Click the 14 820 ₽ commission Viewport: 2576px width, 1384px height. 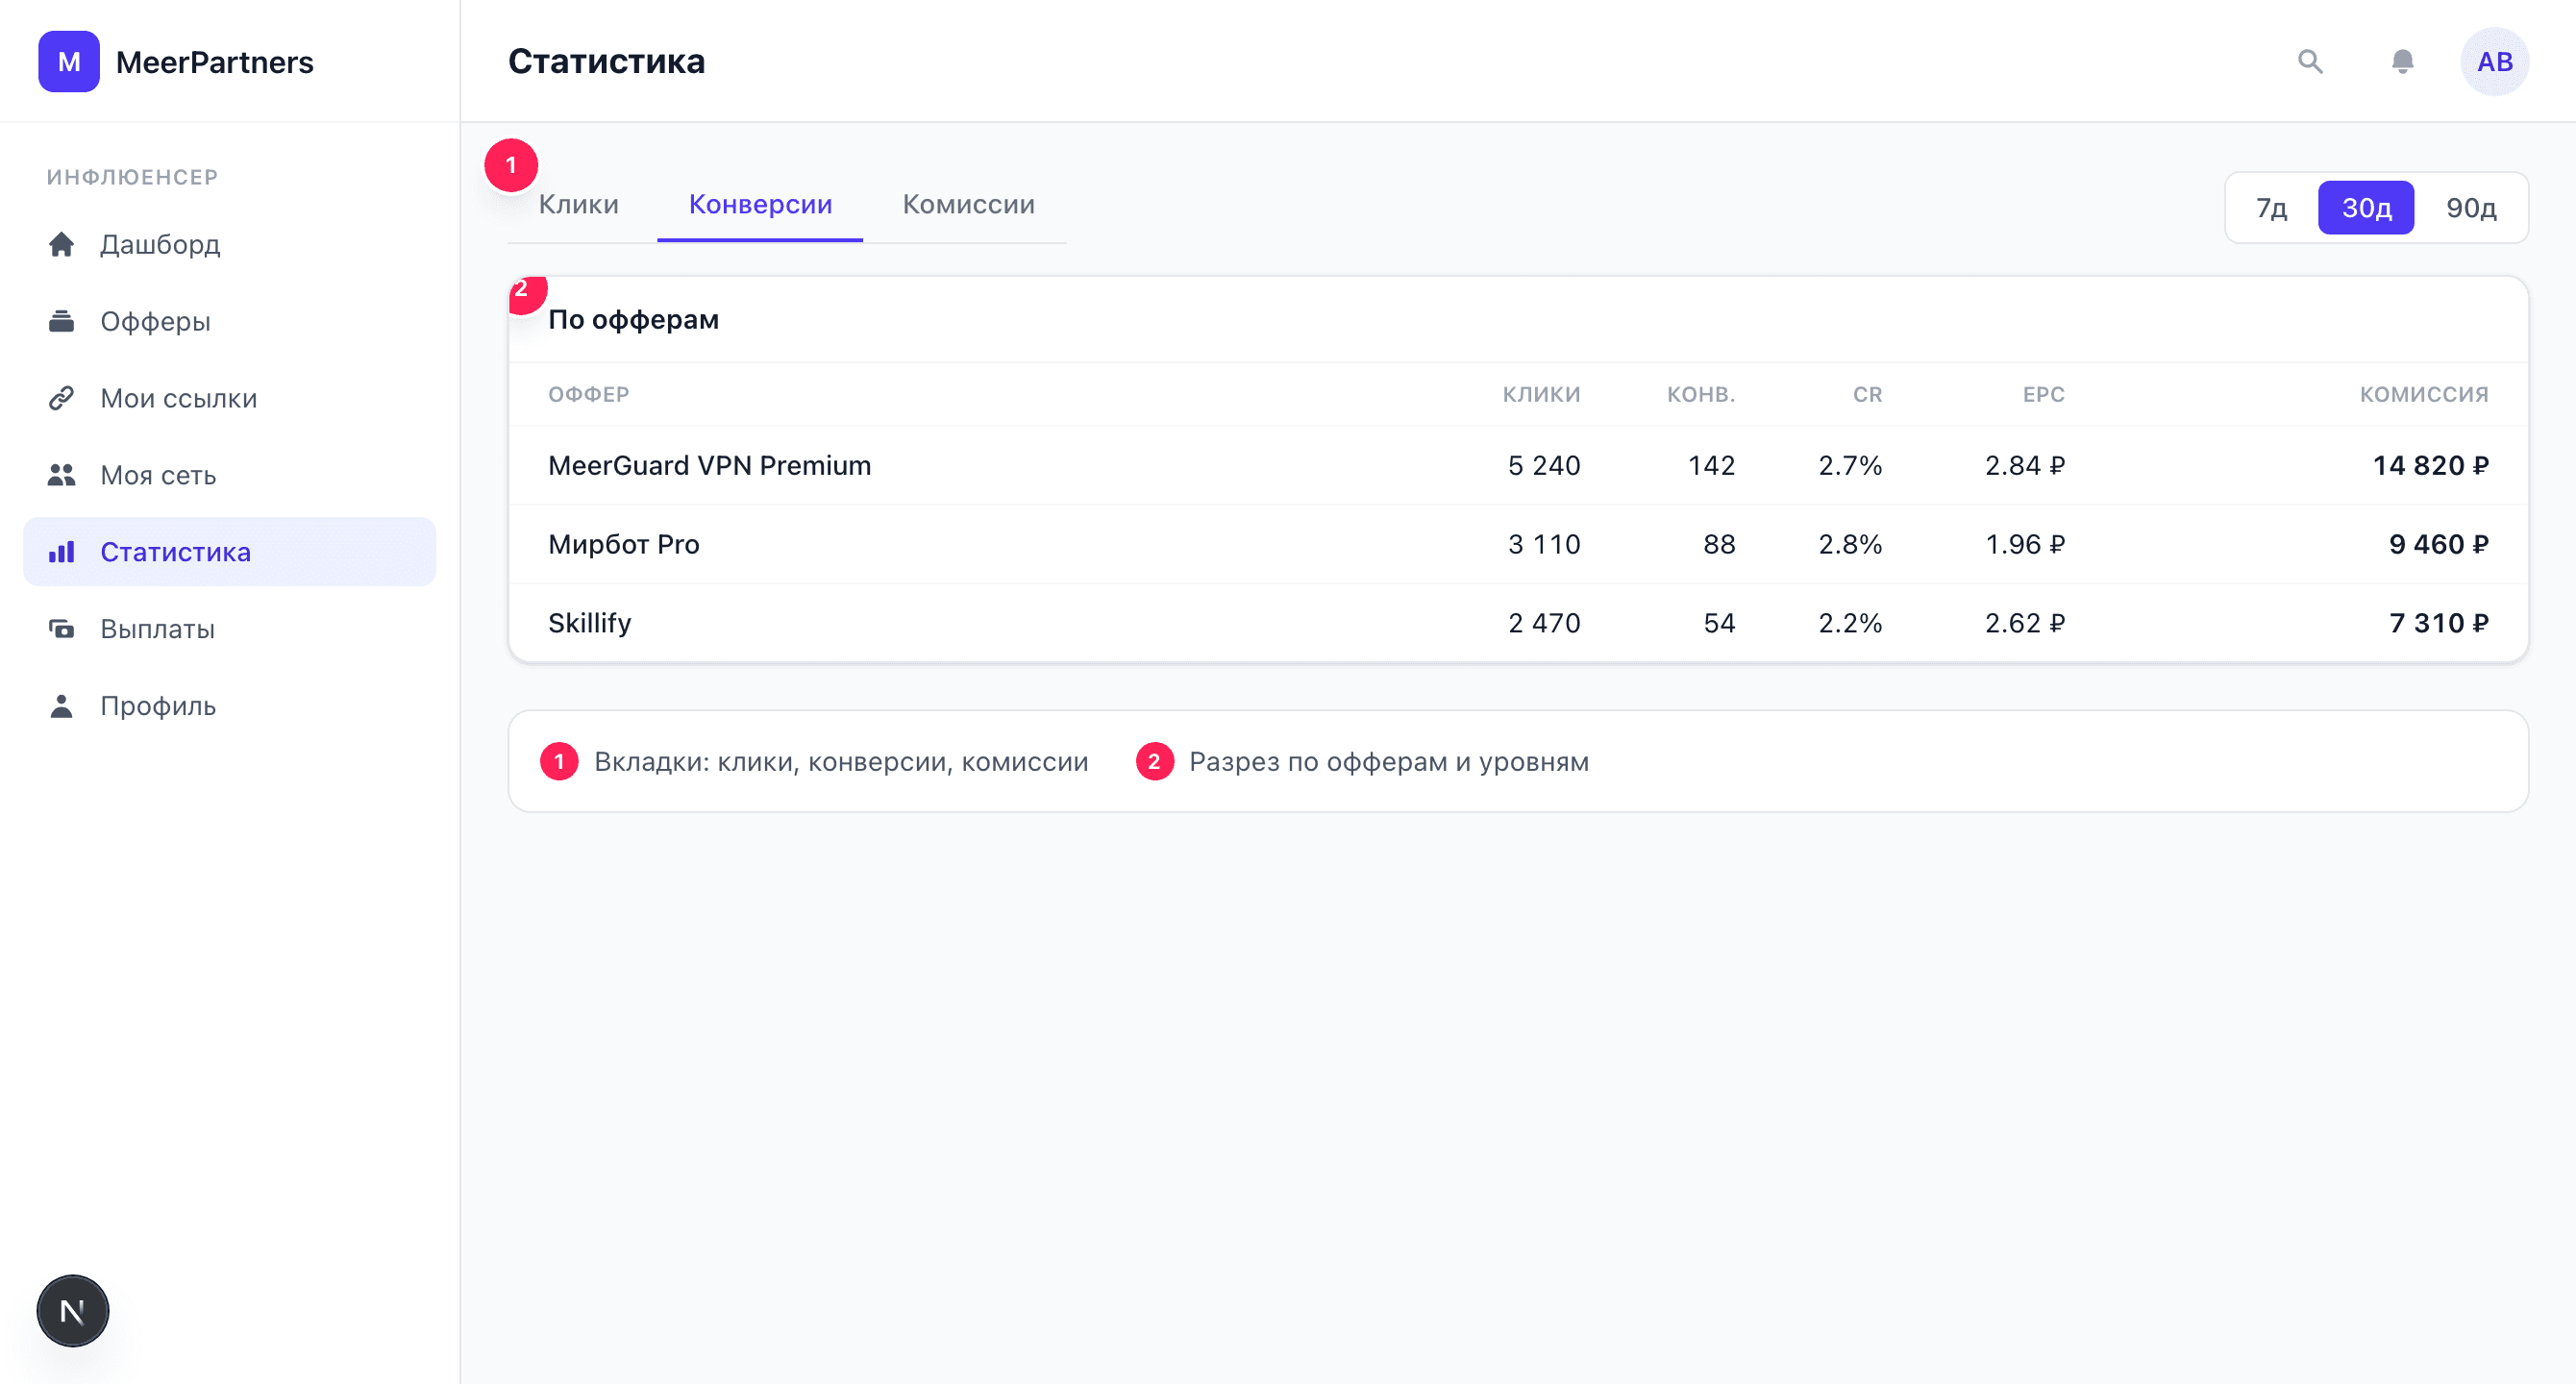pos(2431,465)
